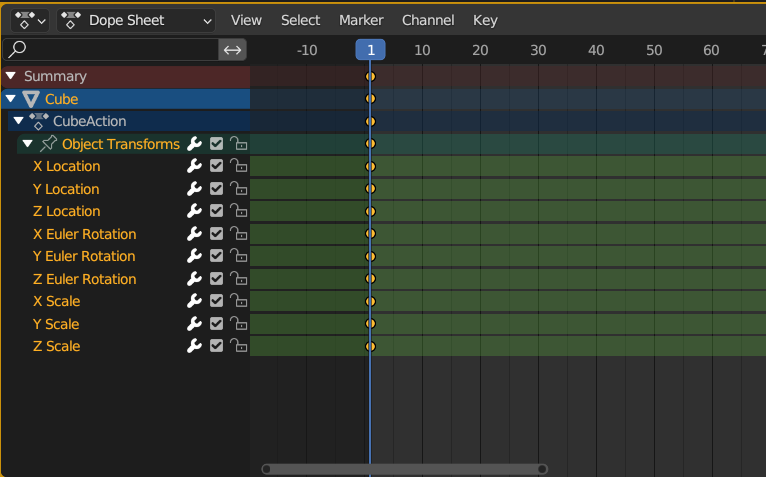Collapse the Object Transforms group arrow
Screen dimensions: 766x477
(27, 144)
